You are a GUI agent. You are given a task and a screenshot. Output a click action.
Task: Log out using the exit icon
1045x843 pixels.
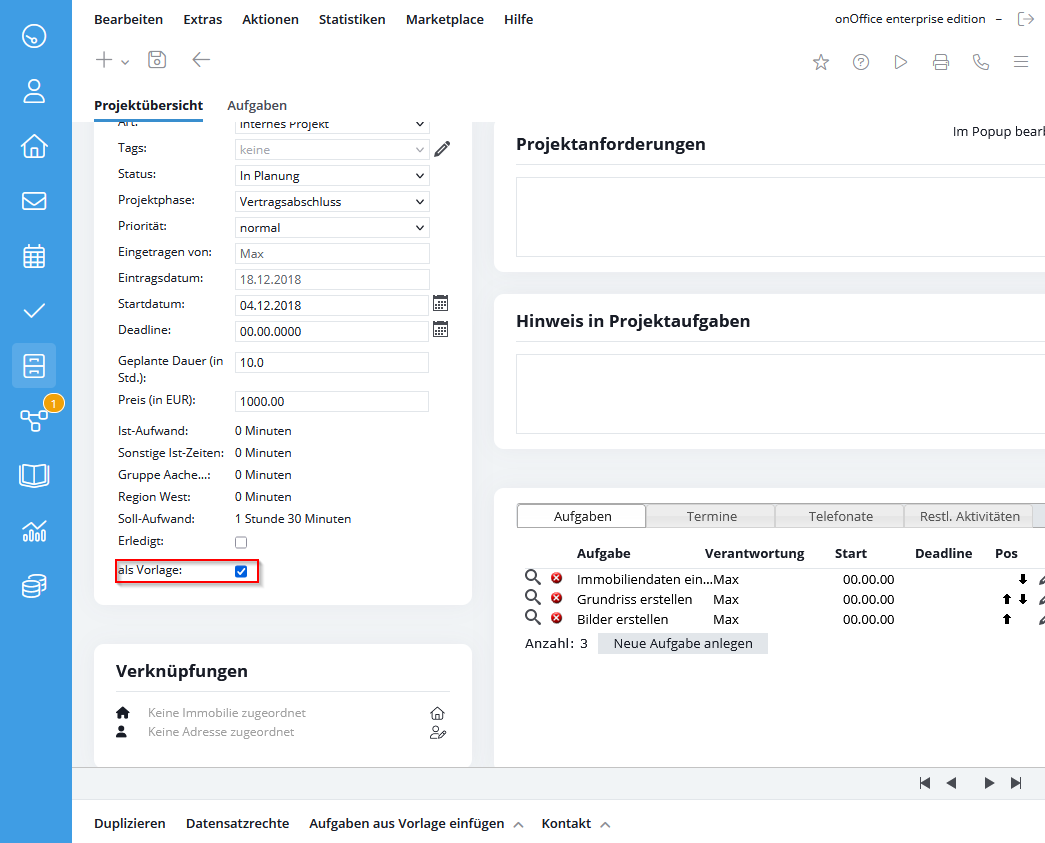1026,19
